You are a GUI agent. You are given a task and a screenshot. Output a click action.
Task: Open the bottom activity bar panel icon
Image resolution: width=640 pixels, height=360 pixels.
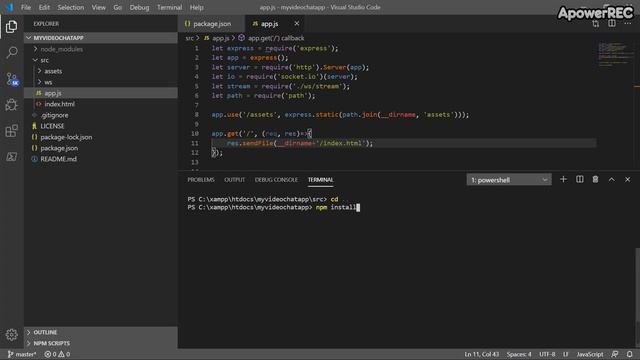[x=11, y=157]
